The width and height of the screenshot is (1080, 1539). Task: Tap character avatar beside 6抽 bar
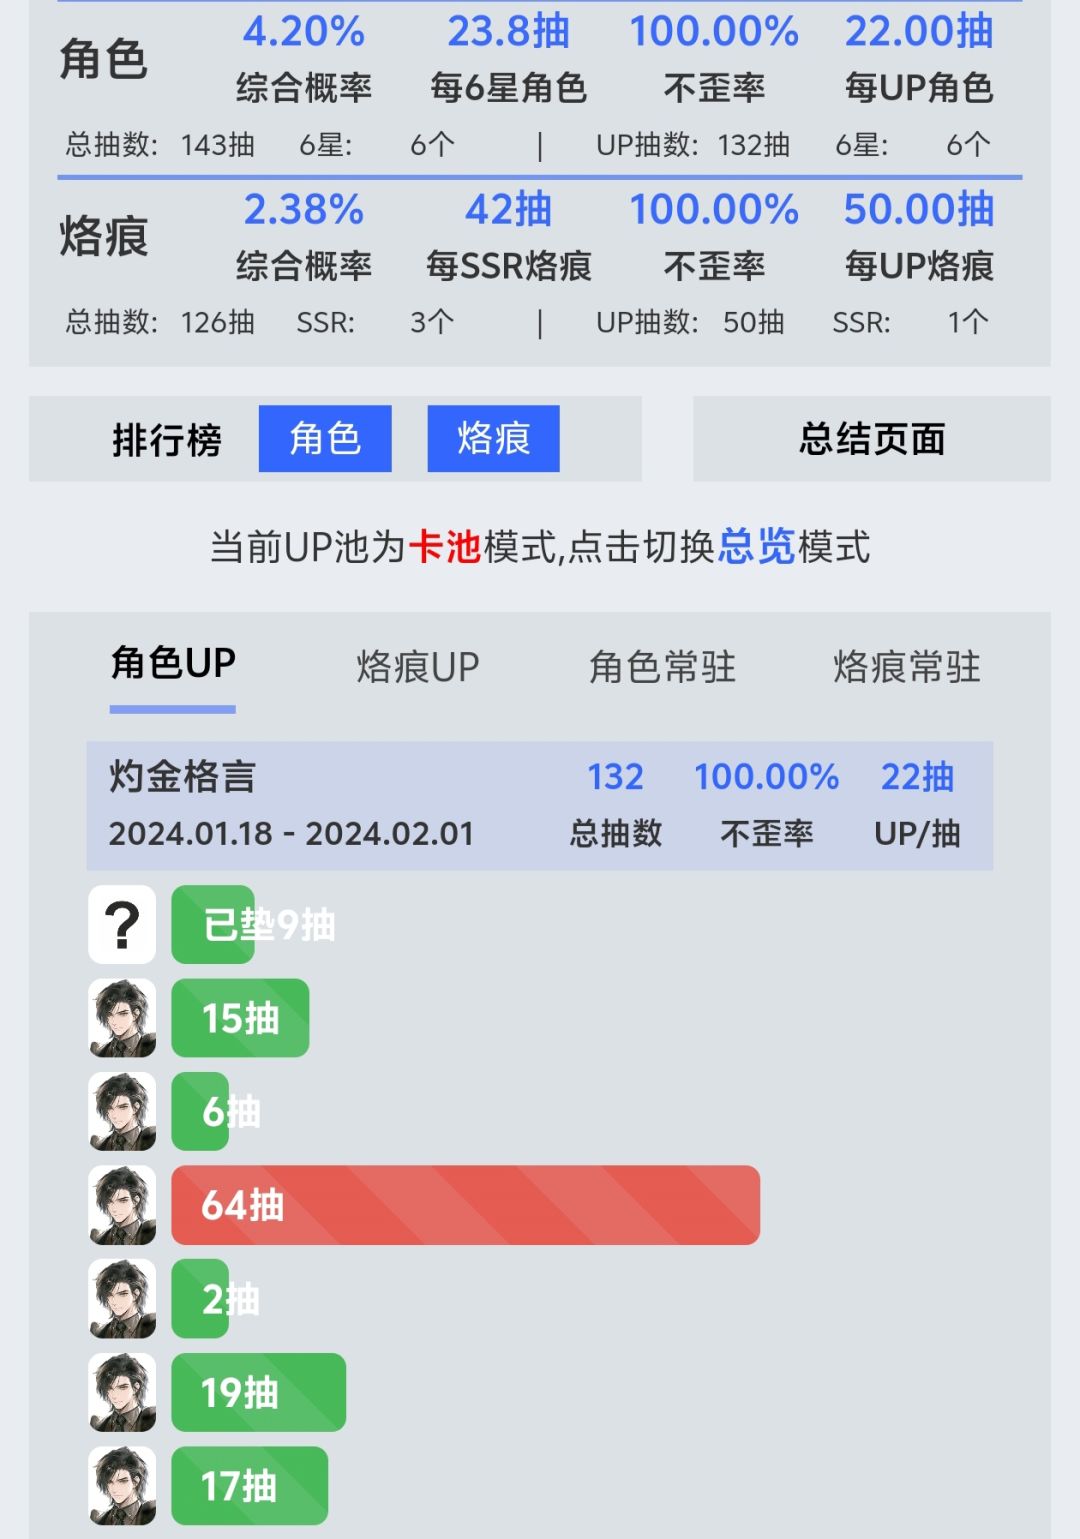122,1111
